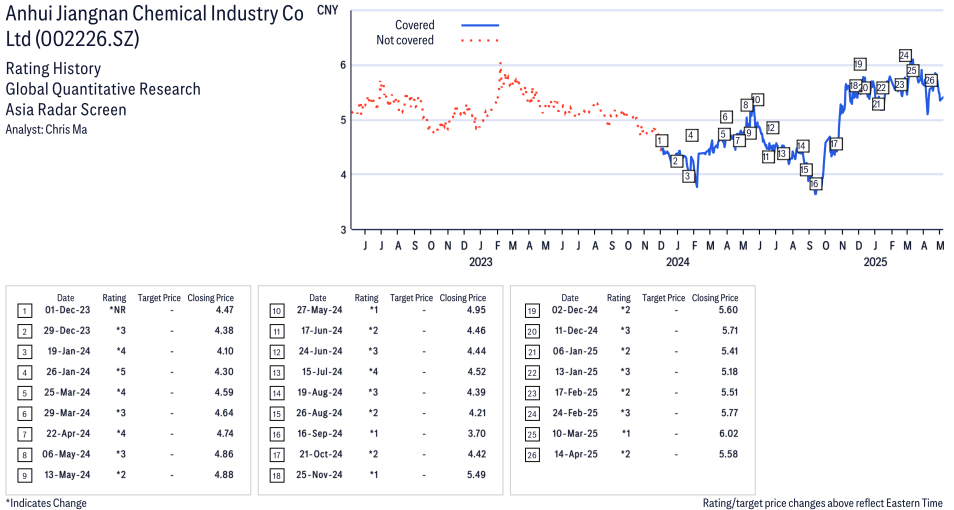The height and width of the screenshot is (510, 954).
Task: Select marker 8 on the price chart
Action: (x=746, y=105)
